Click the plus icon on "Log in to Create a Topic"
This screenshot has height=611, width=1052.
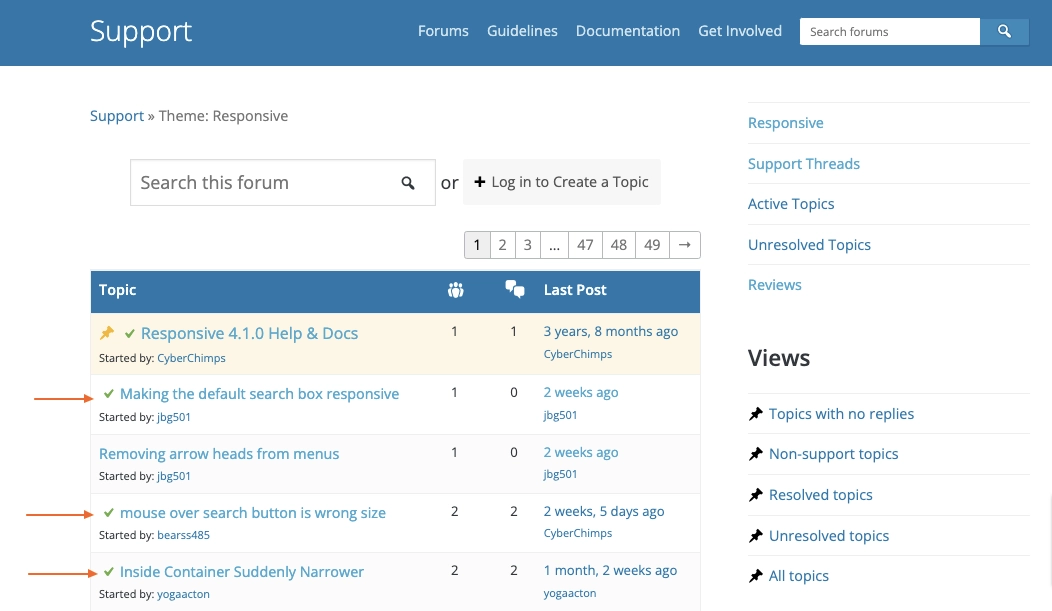pyautogui.click(x=480, y=182)
